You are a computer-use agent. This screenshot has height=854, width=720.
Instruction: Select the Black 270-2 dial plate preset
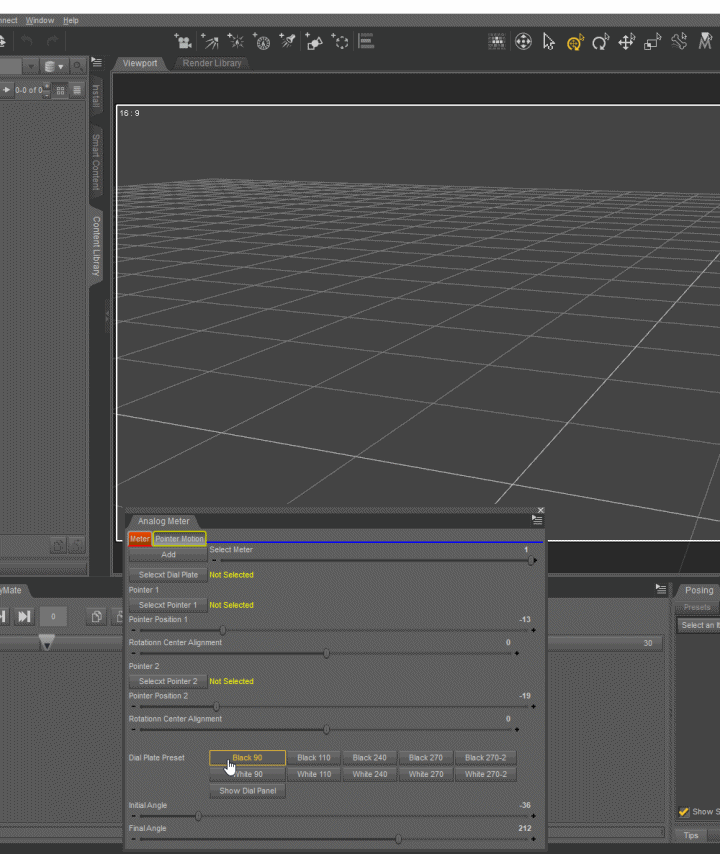point(485,758)
